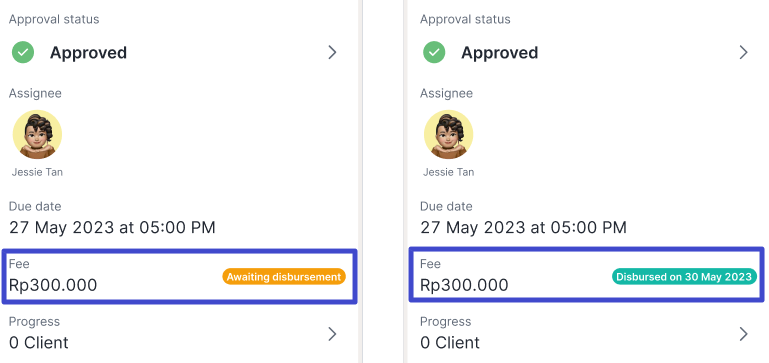Screen dimensions: 769x363
Task: Expand Approved status chevron in left panel
Action: [333, 52]
